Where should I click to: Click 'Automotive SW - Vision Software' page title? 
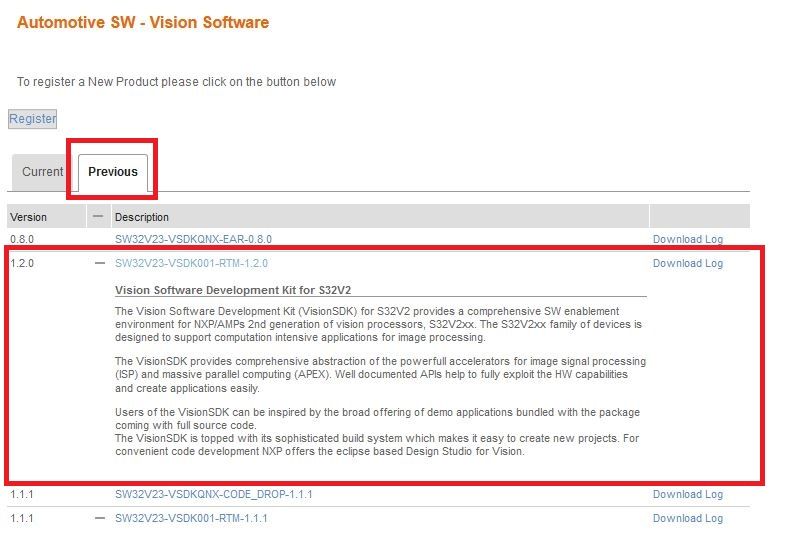[x=143, y=22]
